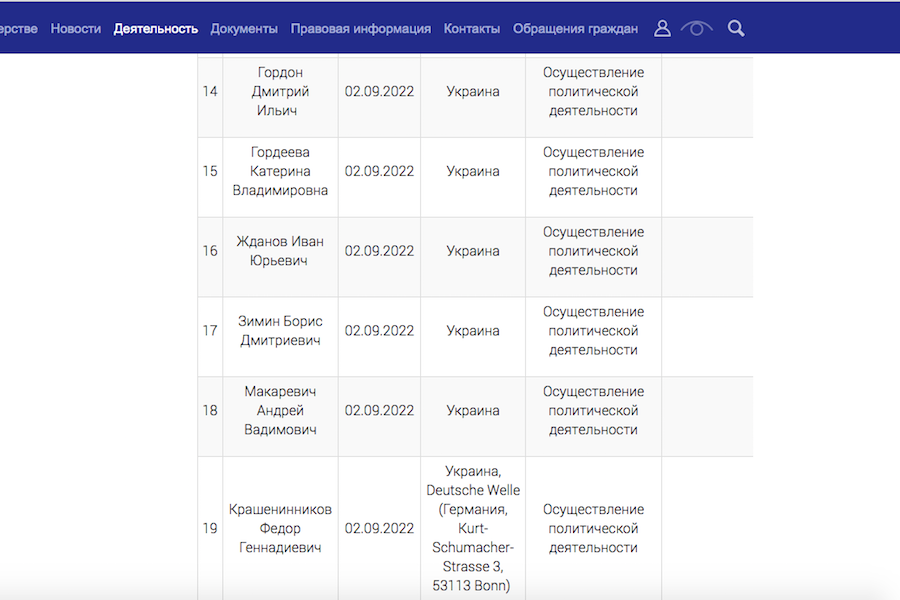Click the Deutsche Welle address cell

click(473, 528)
